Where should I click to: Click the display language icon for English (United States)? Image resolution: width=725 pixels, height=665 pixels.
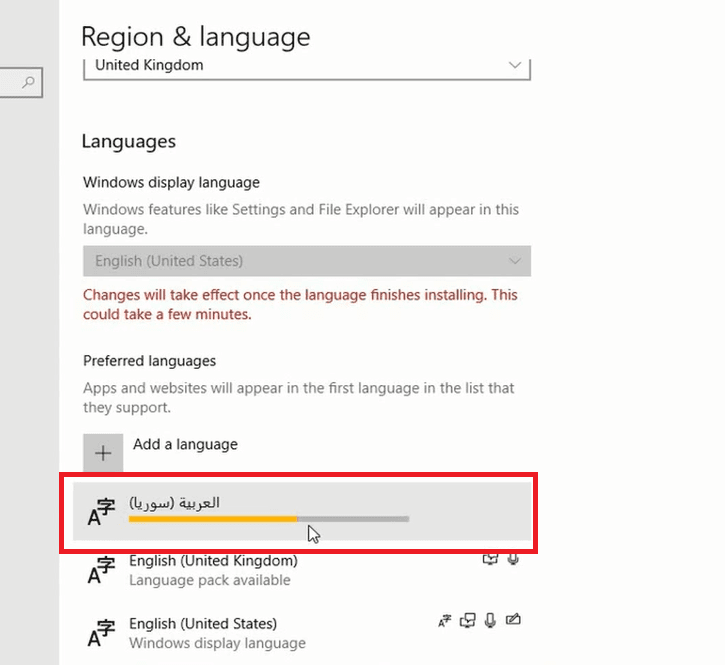pyautogui.click(x=445, y=622)
